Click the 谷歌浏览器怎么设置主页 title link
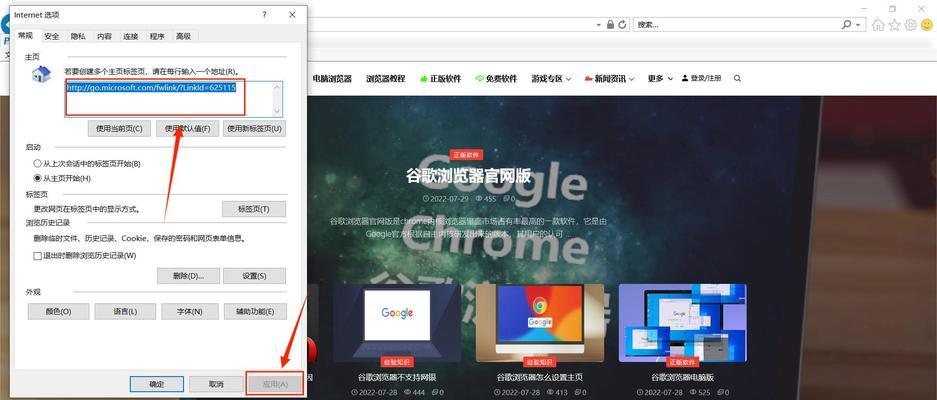937x400 pixels. coord(540,377)
